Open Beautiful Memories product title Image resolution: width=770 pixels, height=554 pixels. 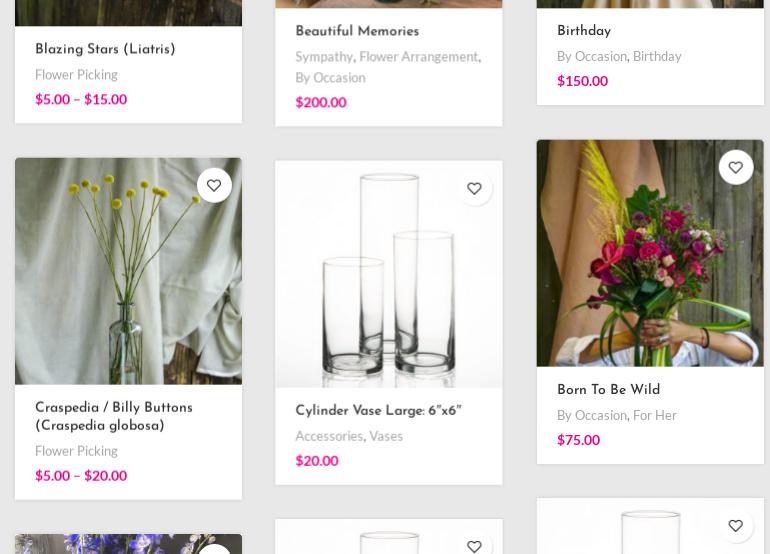357,31
